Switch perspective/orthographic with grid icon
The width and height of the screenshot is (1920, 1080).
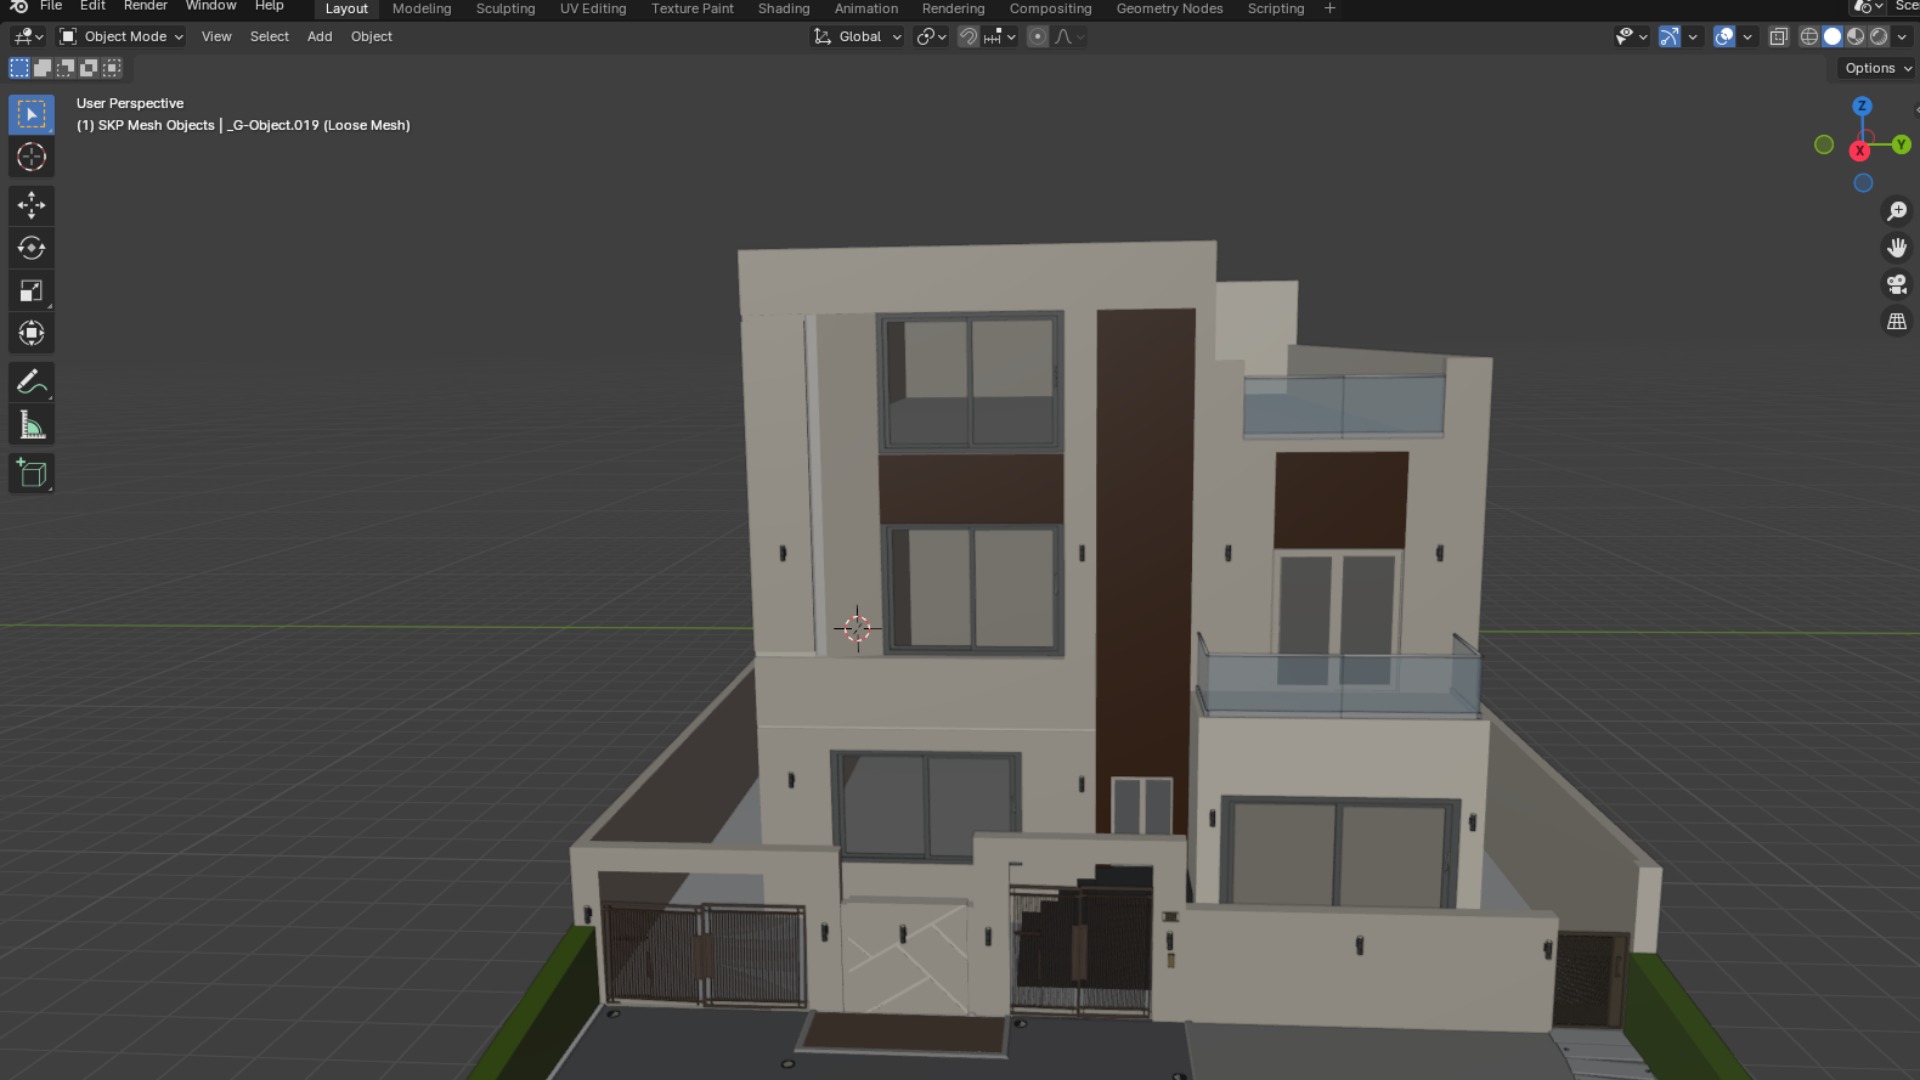click(x=1896, y=322)
